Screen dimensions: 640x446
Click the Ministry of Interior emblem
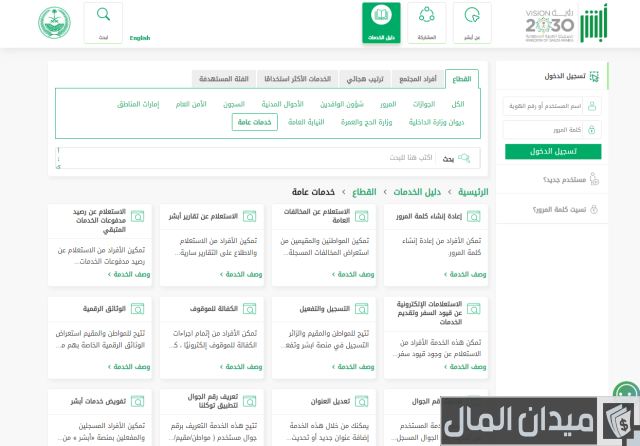tap(54, 23)
